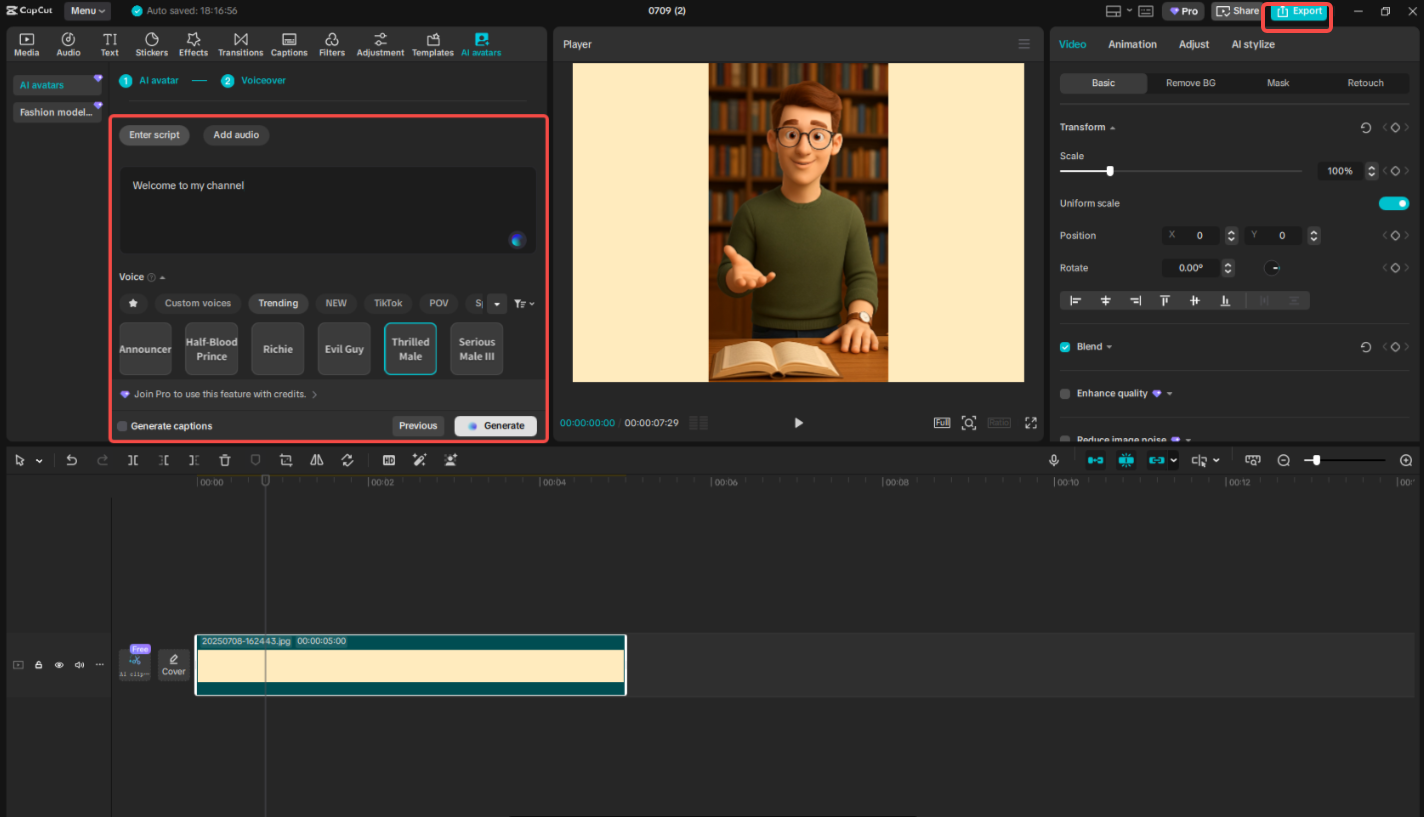Toggle Uniform scale off
1424x817 pixels.
1393,203
